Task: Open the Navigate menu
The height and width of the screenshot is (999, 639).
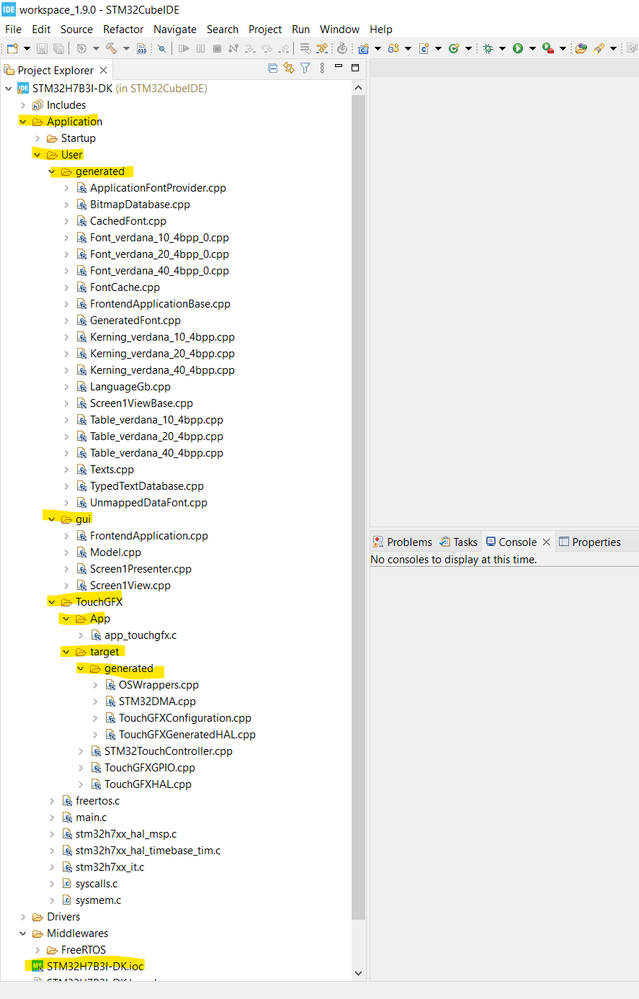Action: (175, 29)
